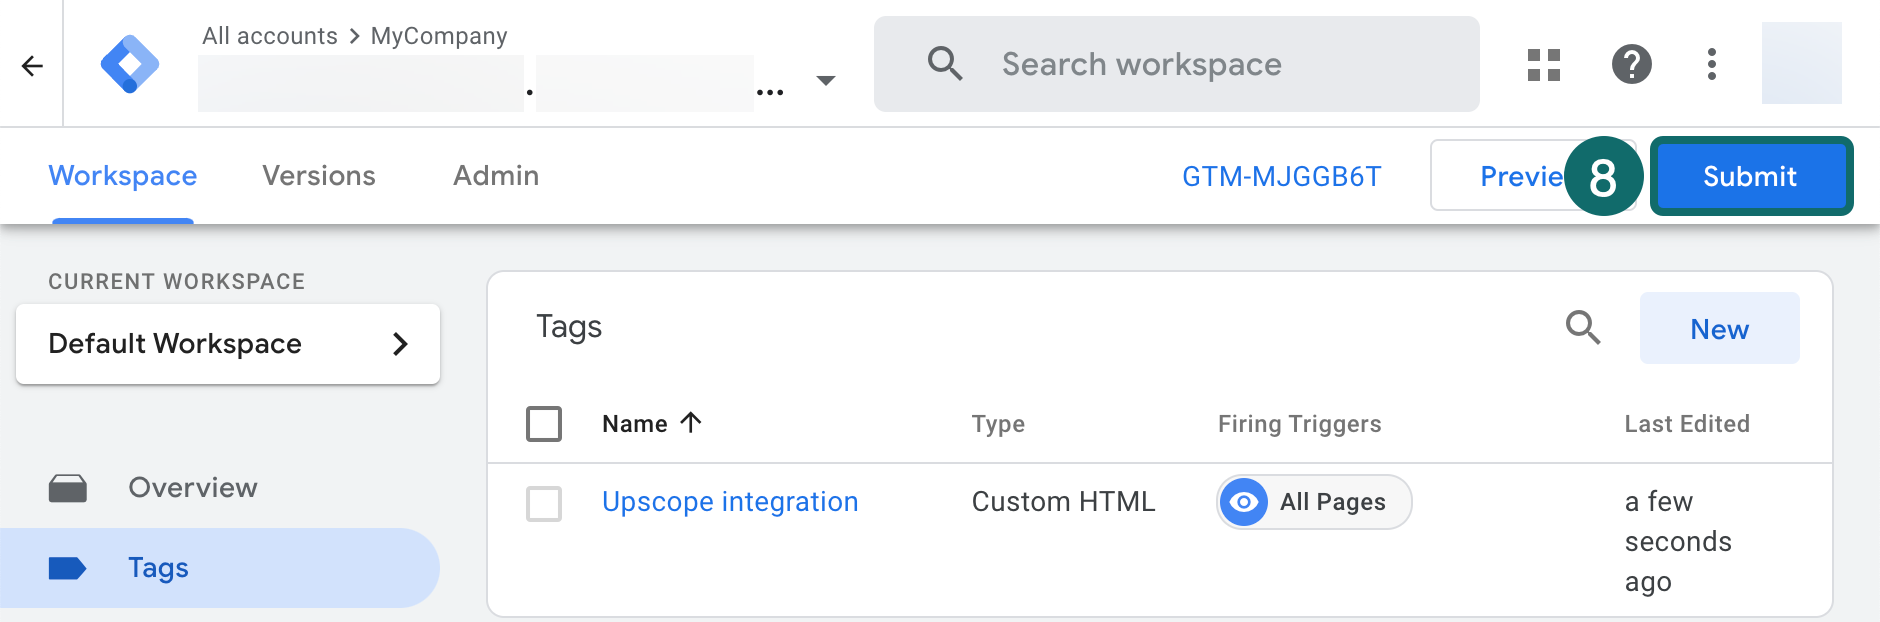
Task: Switch to the Versions tab
Action: 319,176
